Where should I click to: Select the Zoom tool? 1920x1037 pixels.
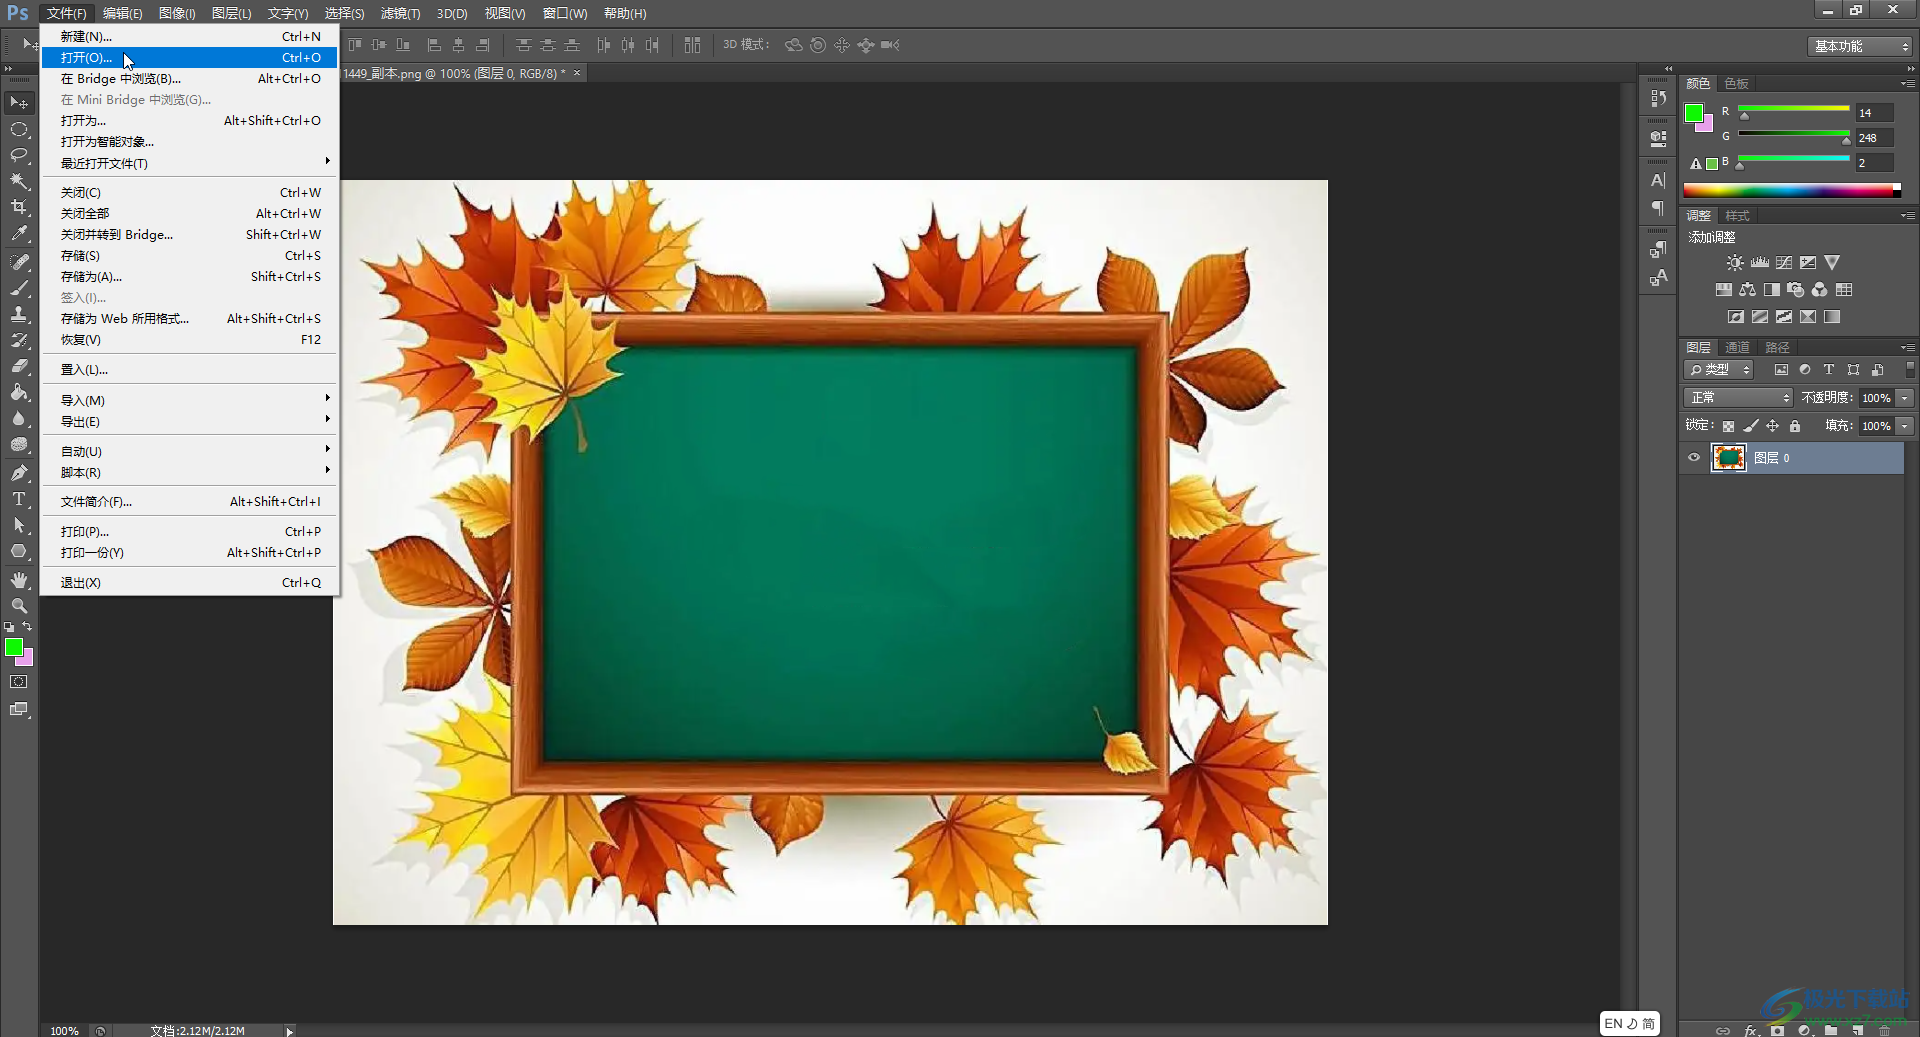click(19, 606)
